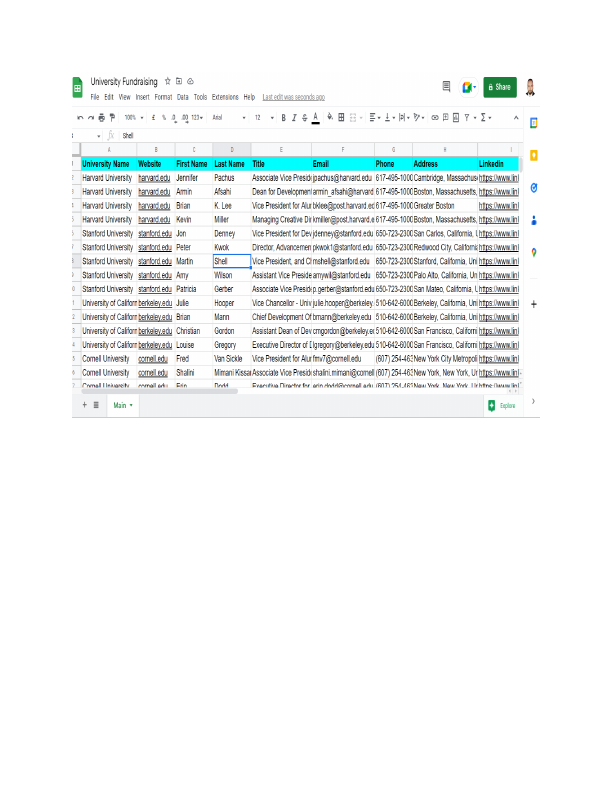Open Google Keep side panel

533,155
